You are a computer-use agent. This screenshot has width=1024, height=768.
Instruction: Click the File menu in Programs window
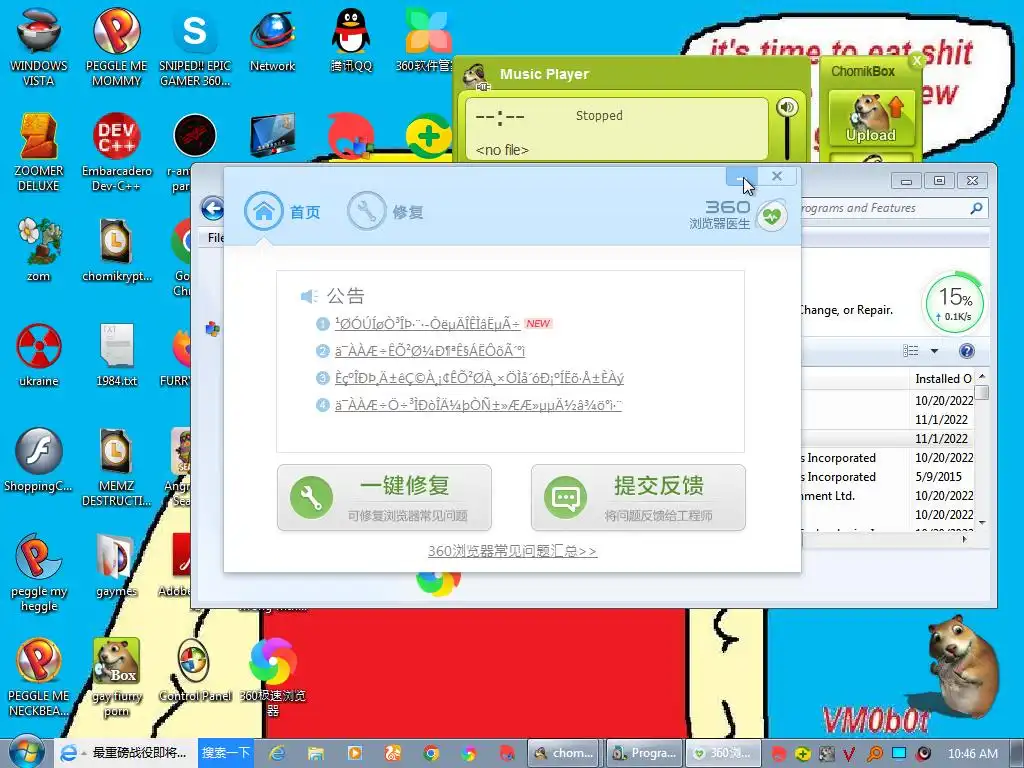[216, 238]
